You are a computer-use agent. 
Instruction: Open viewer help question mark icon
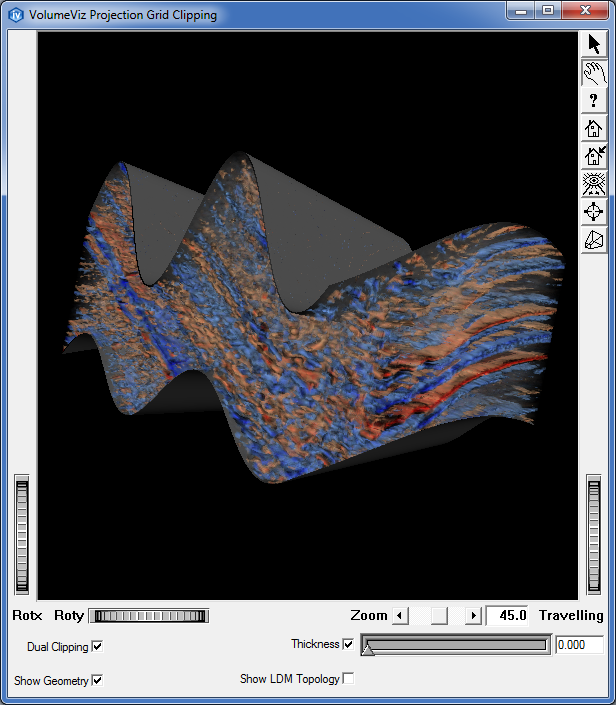(594, 100)
